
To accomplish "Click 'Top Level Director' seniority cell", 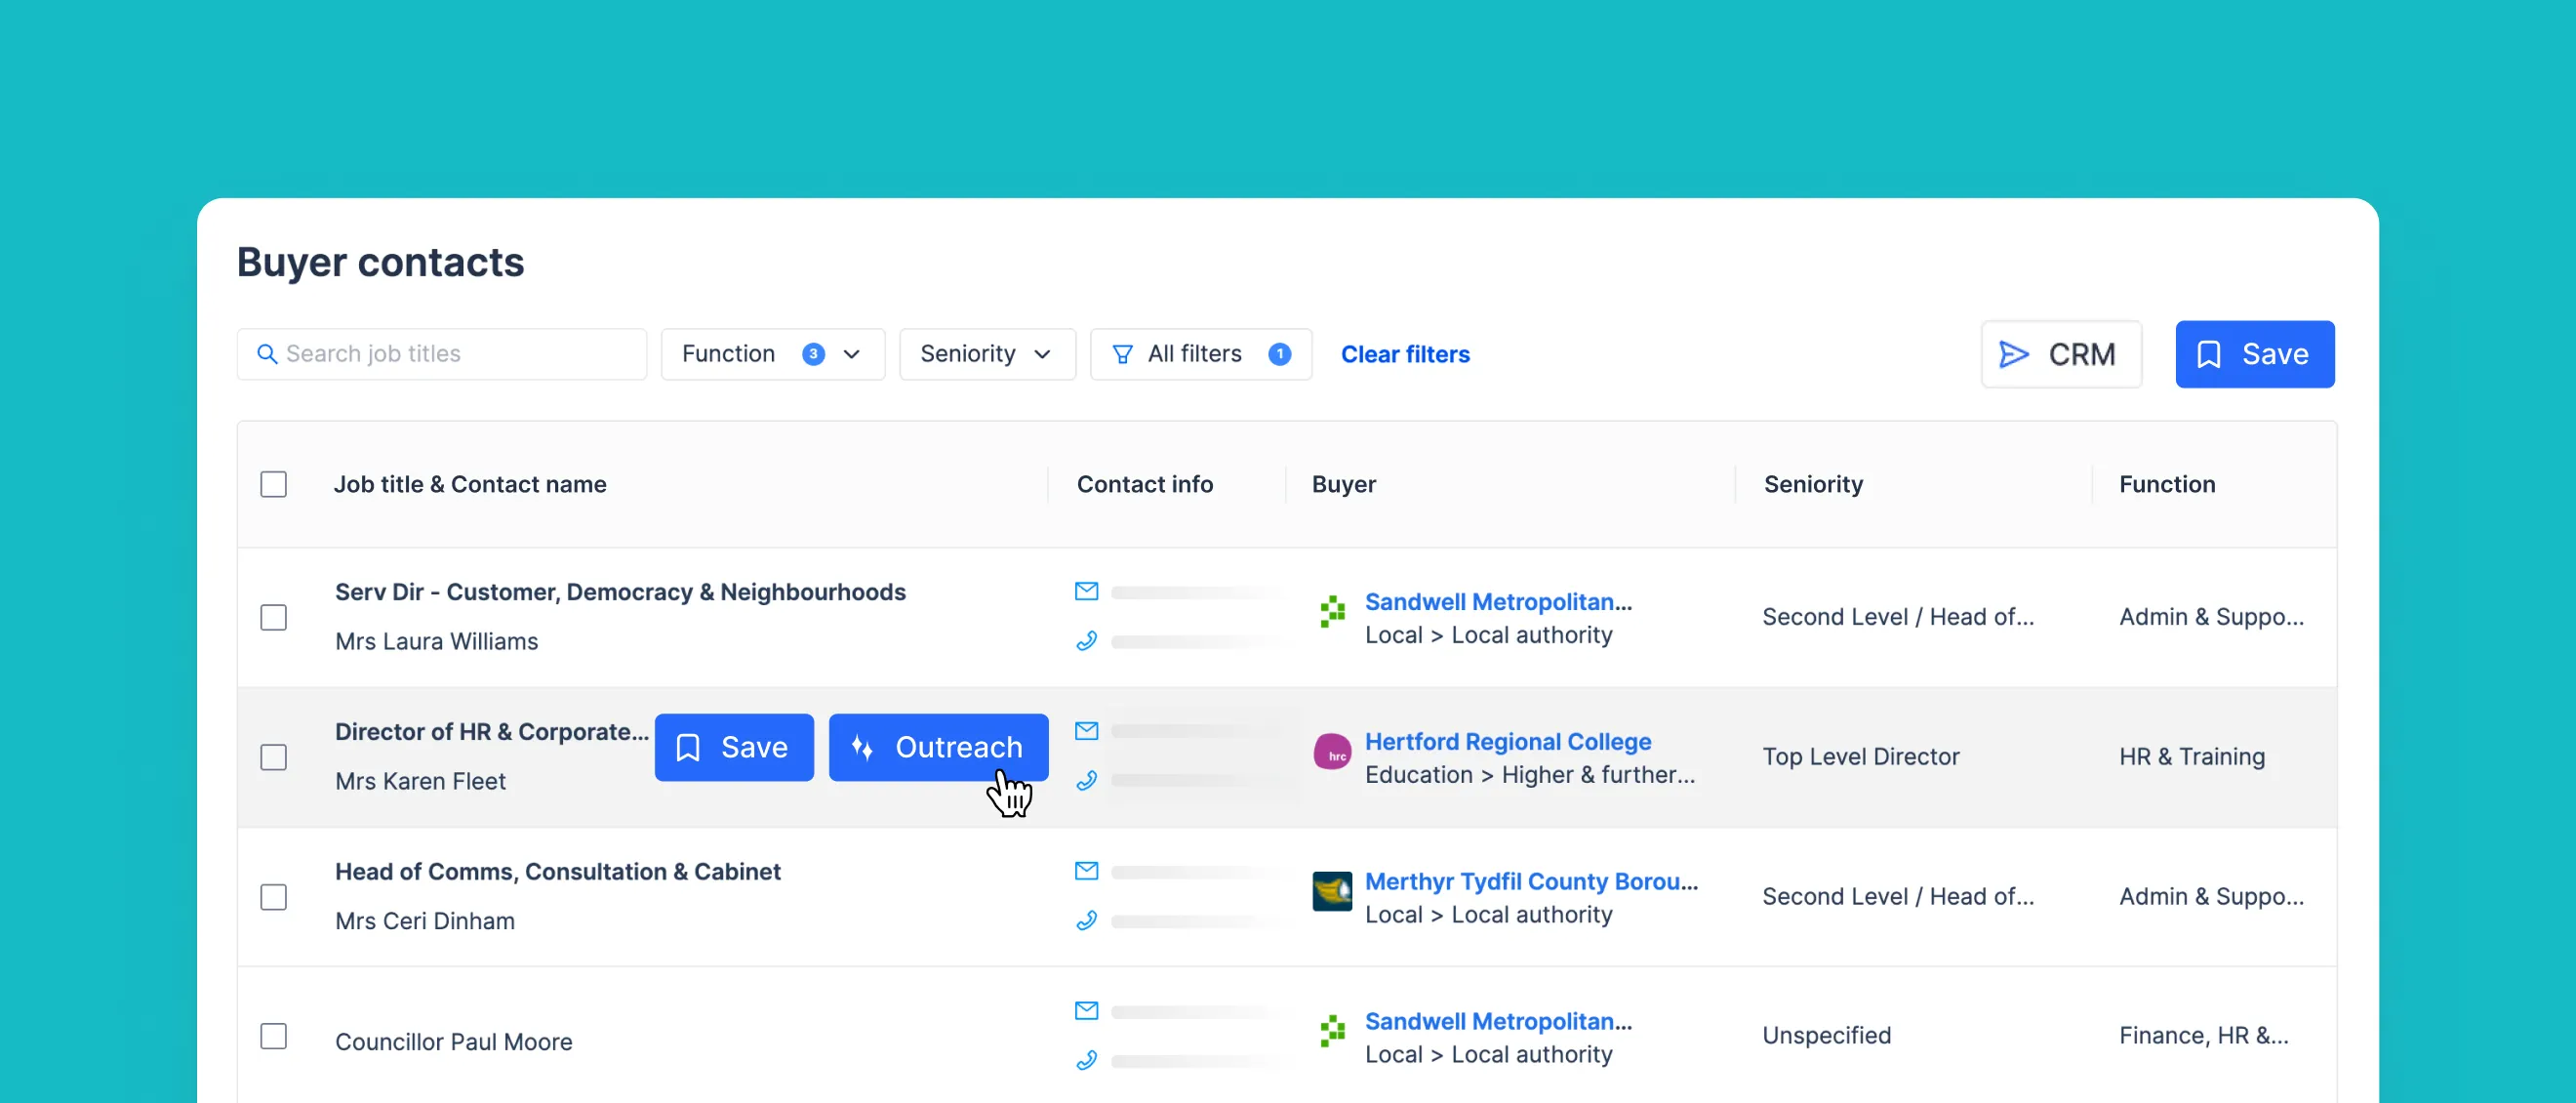I will point(1860,757).
